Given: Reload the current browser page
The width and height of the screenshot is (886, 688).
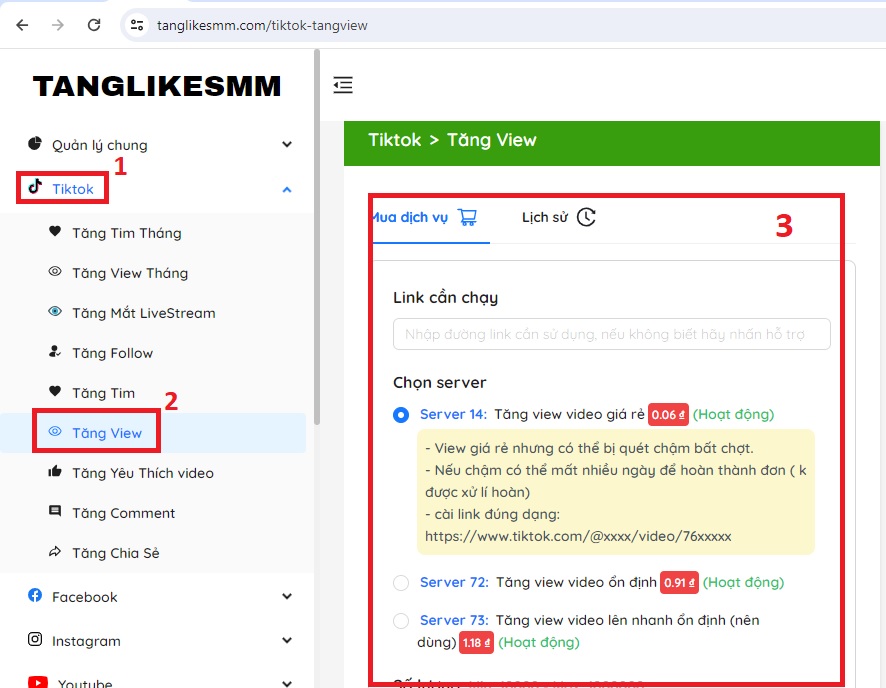Looking at the screenshot, I should pyautogui.click(x=94, y=25).
